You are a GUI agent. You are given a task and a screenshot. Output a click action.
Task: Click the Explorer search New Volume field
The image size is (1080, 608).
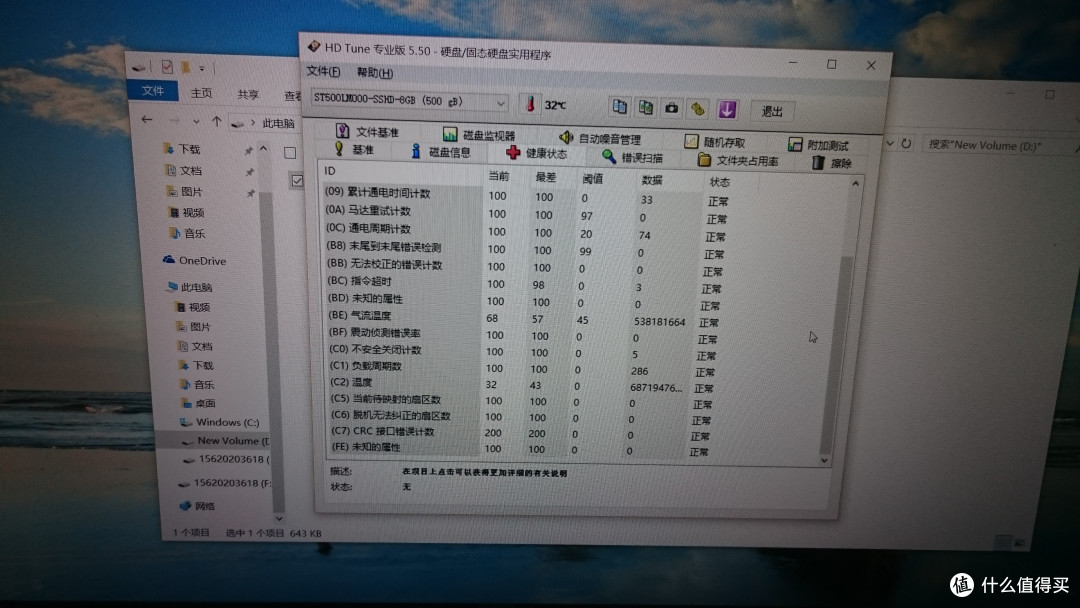coord(995,145)
